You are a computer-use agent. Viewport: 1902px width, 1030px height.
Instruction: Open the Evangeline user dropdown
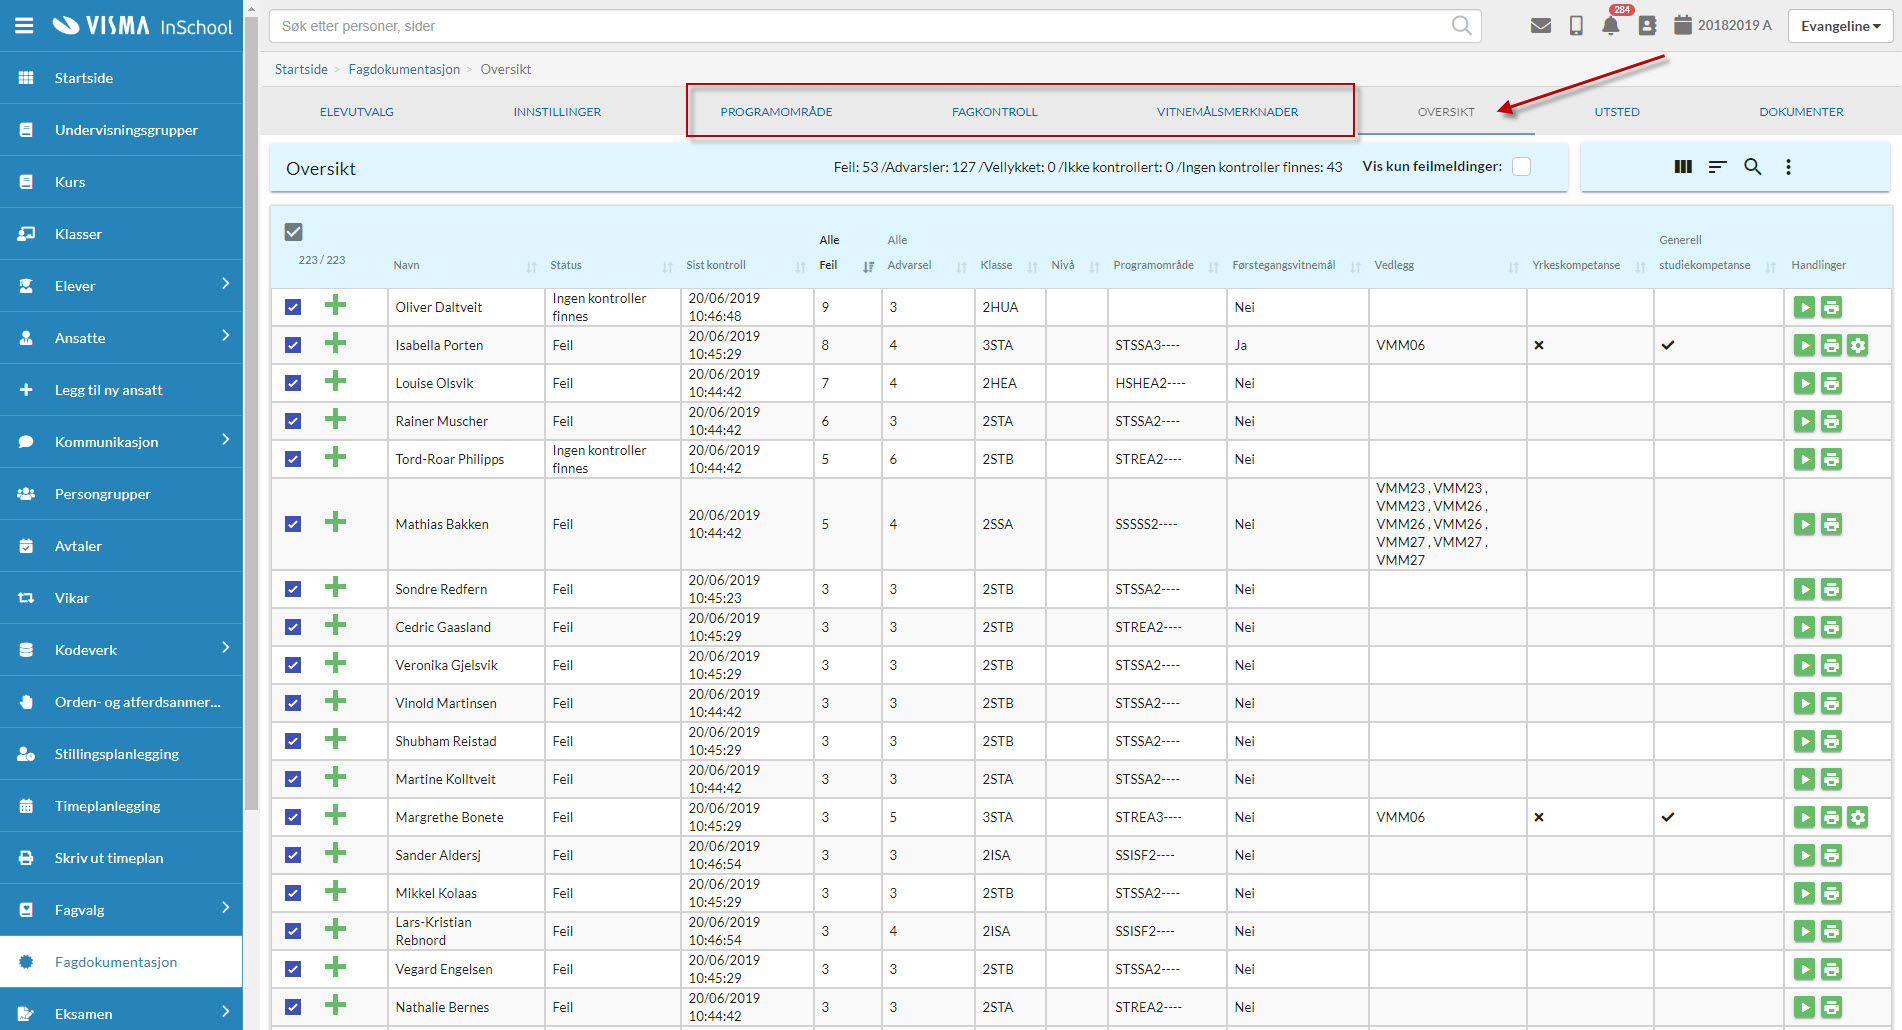pos(1841,26)
